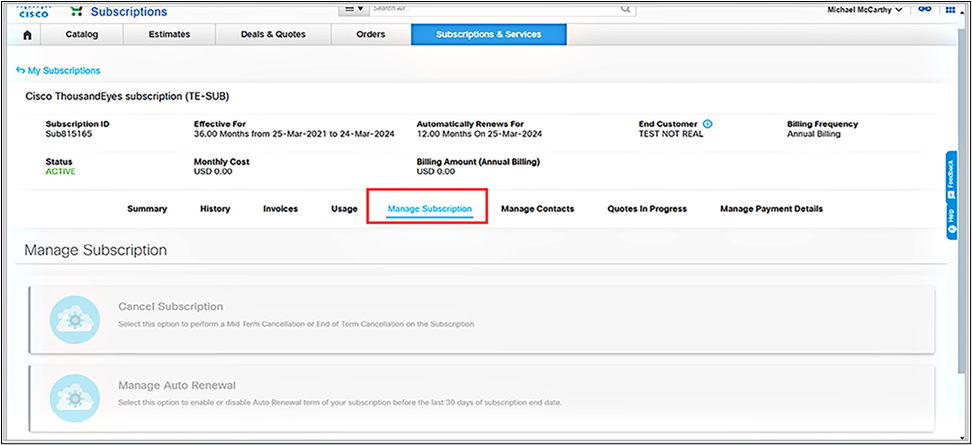Select the Subscriptions & Services tab
Screen dimensions: 972x445
(488, 35)
